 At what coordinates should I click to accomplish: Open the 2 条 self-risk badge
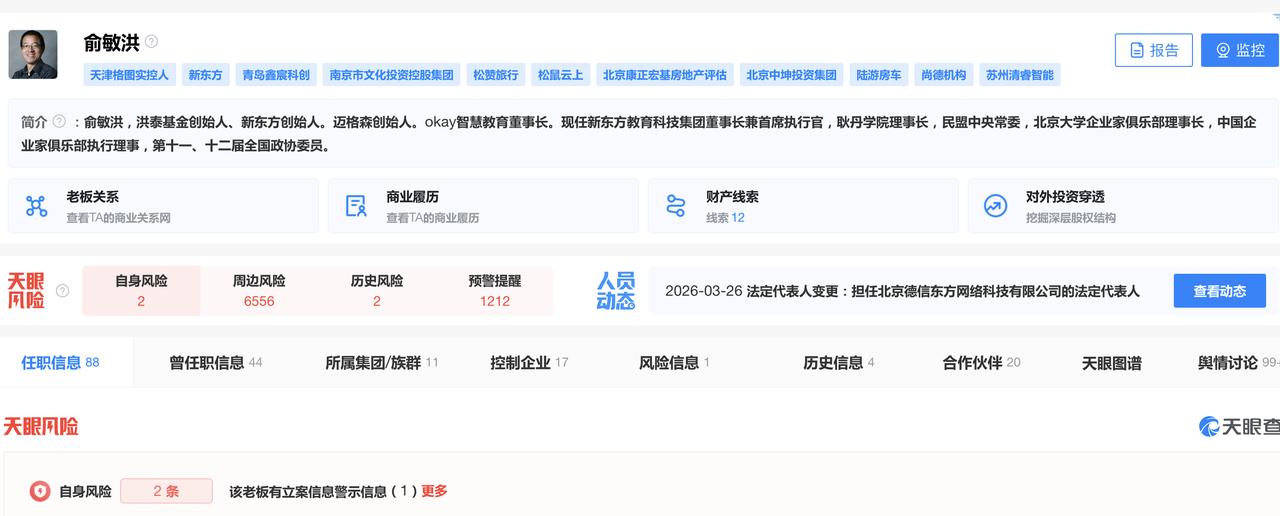click(166, 491)
